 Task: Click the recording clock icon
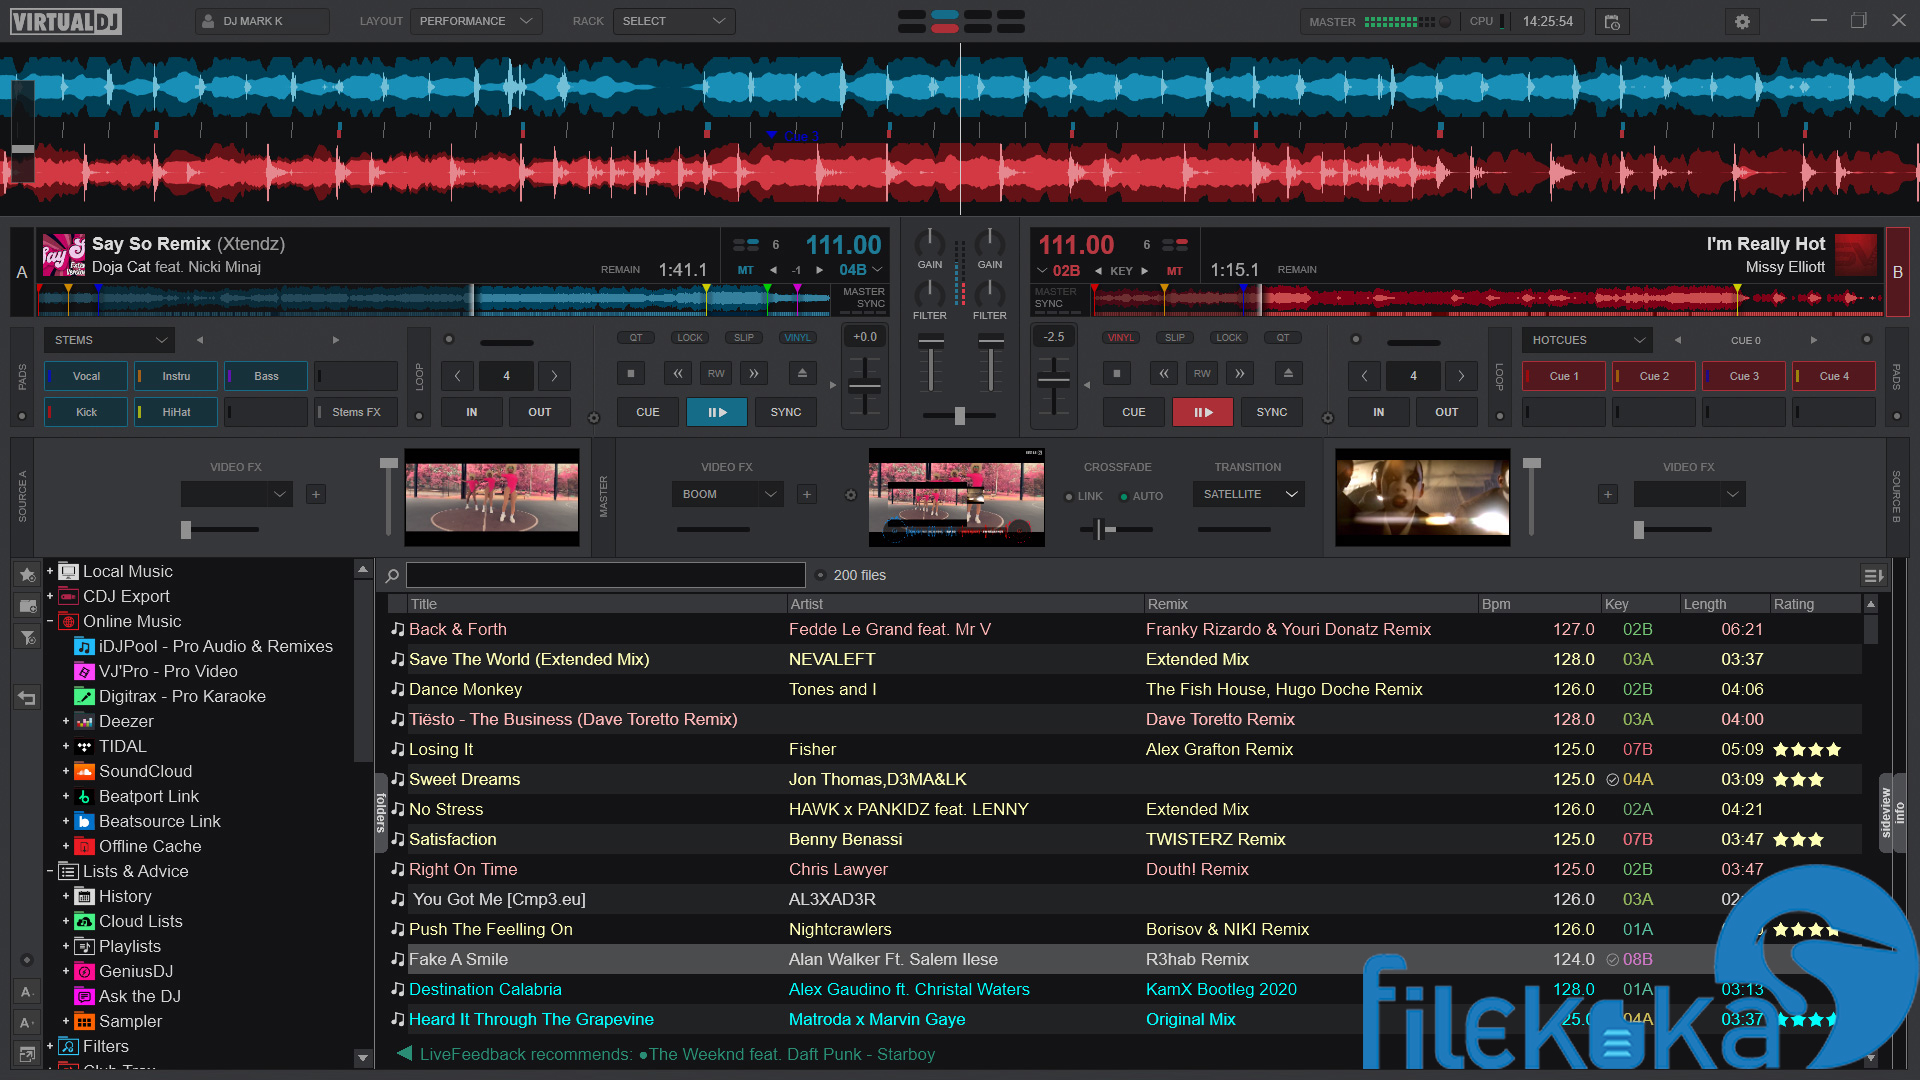pyautogui.click(x=1612, y=21)
